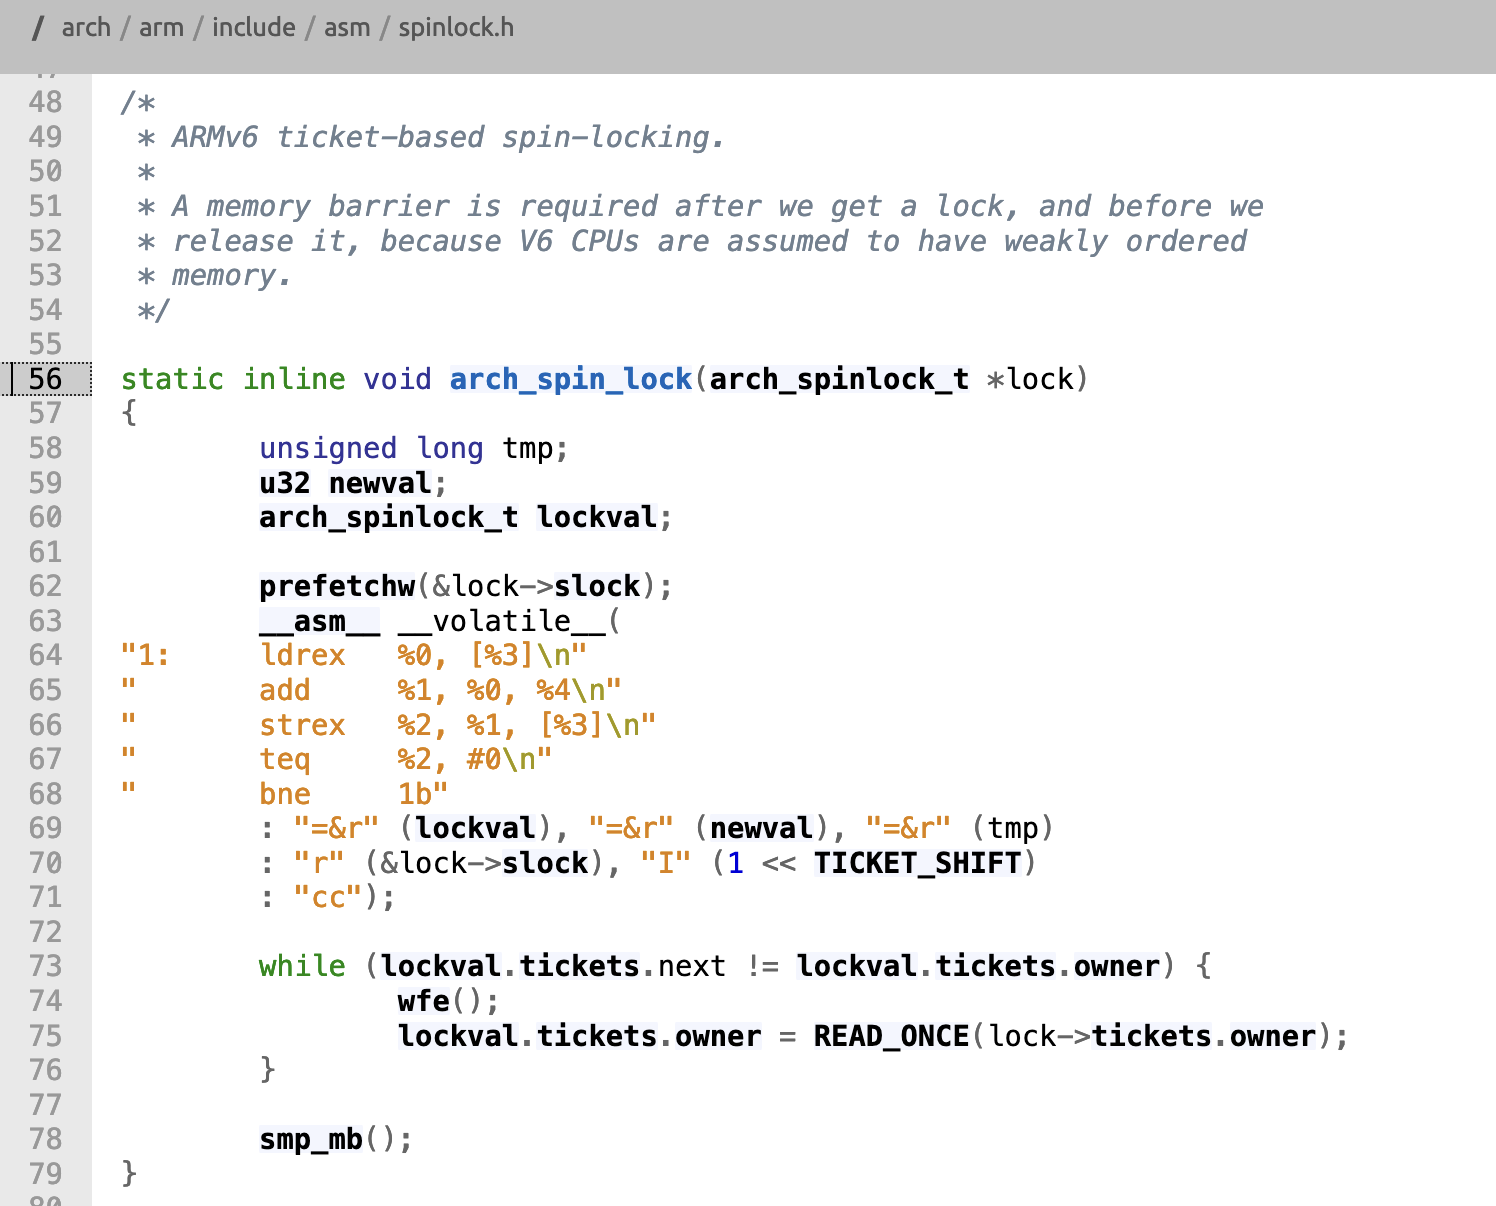Open slock in the asm input operands
This screenshot has height=1206, width=1496.
[x=545, y=863]
